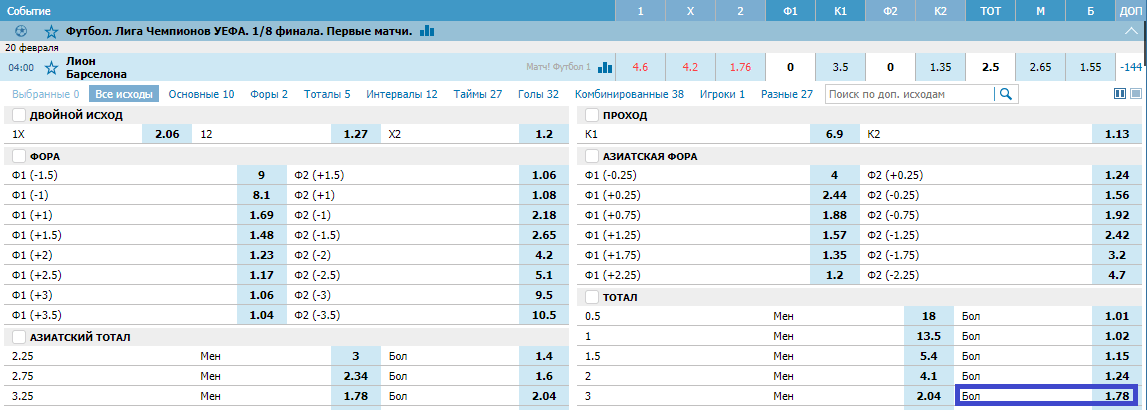Bet on Лион win at 4.6
Image resolution: width=1147 pixels, height=410 pixels.
(x=640, y=67)
